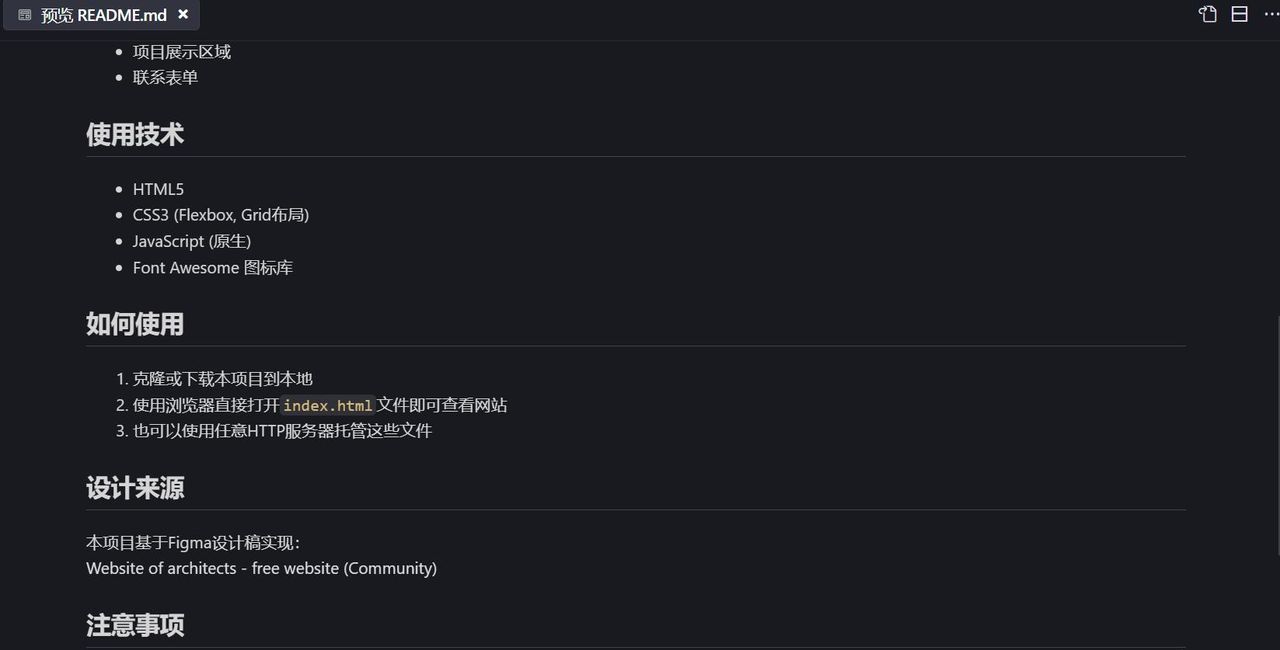Close the README.md preview tab
The height and width of the screenshot is (650, 1280).
pyautogui.click(x=183, y=15)
